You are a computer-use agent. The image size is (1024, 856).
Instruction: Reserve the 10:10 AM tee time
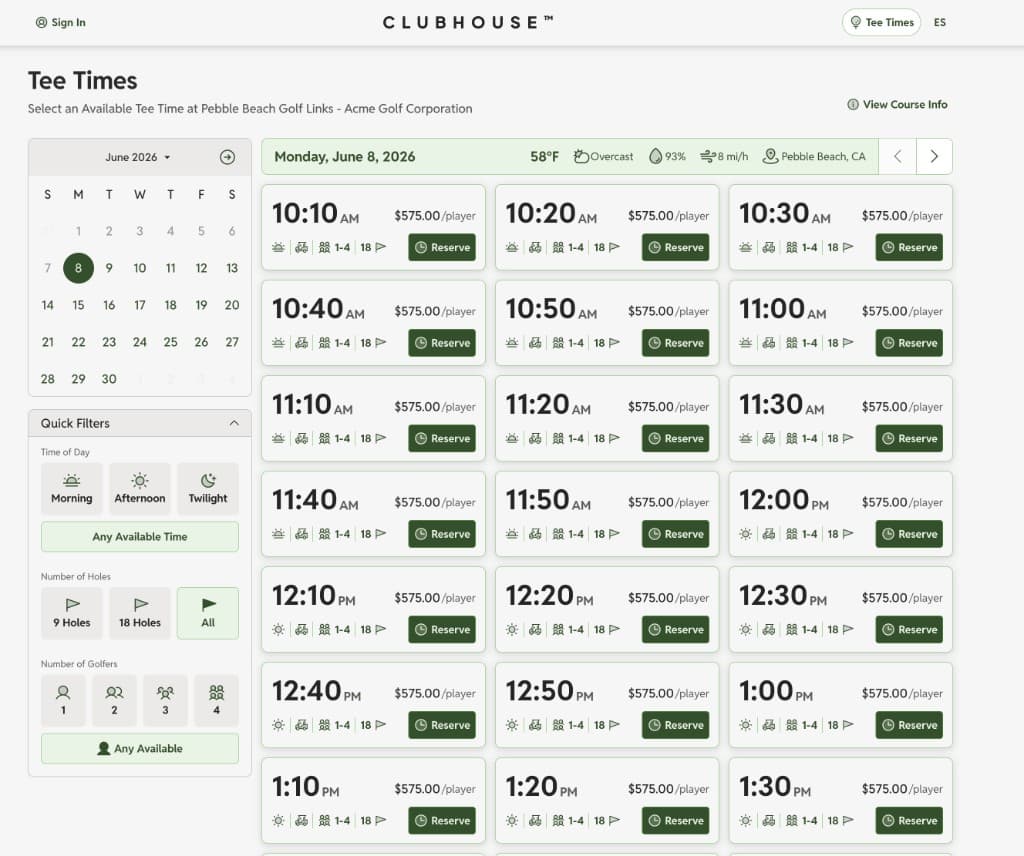click(x=442, y=247)
